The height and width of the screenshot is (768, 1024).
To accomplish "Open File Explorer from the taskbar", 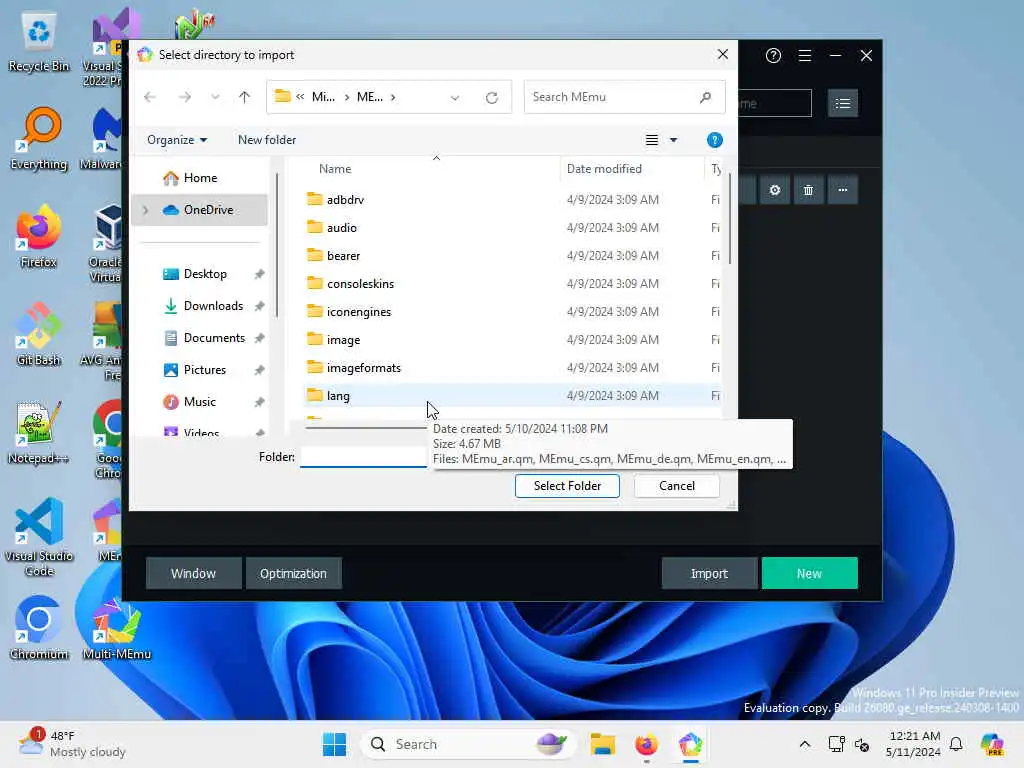I will click(x=603, y=744).
